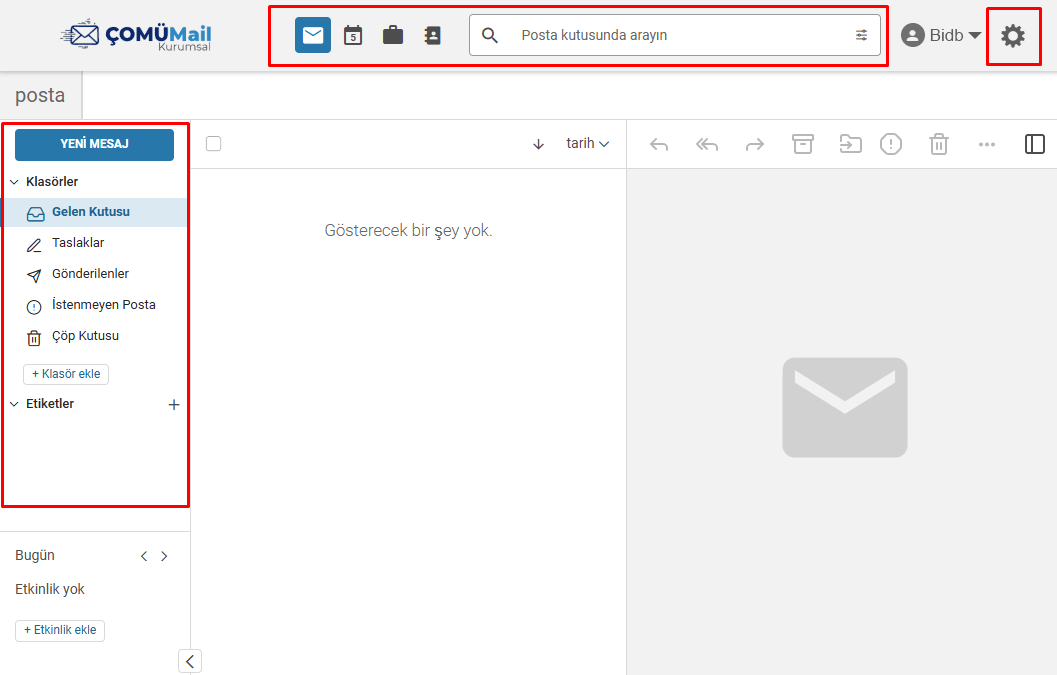This screenshot has width=1057, height=675.
Task: Add a new label with plus icon
Action: click(173, 405)
